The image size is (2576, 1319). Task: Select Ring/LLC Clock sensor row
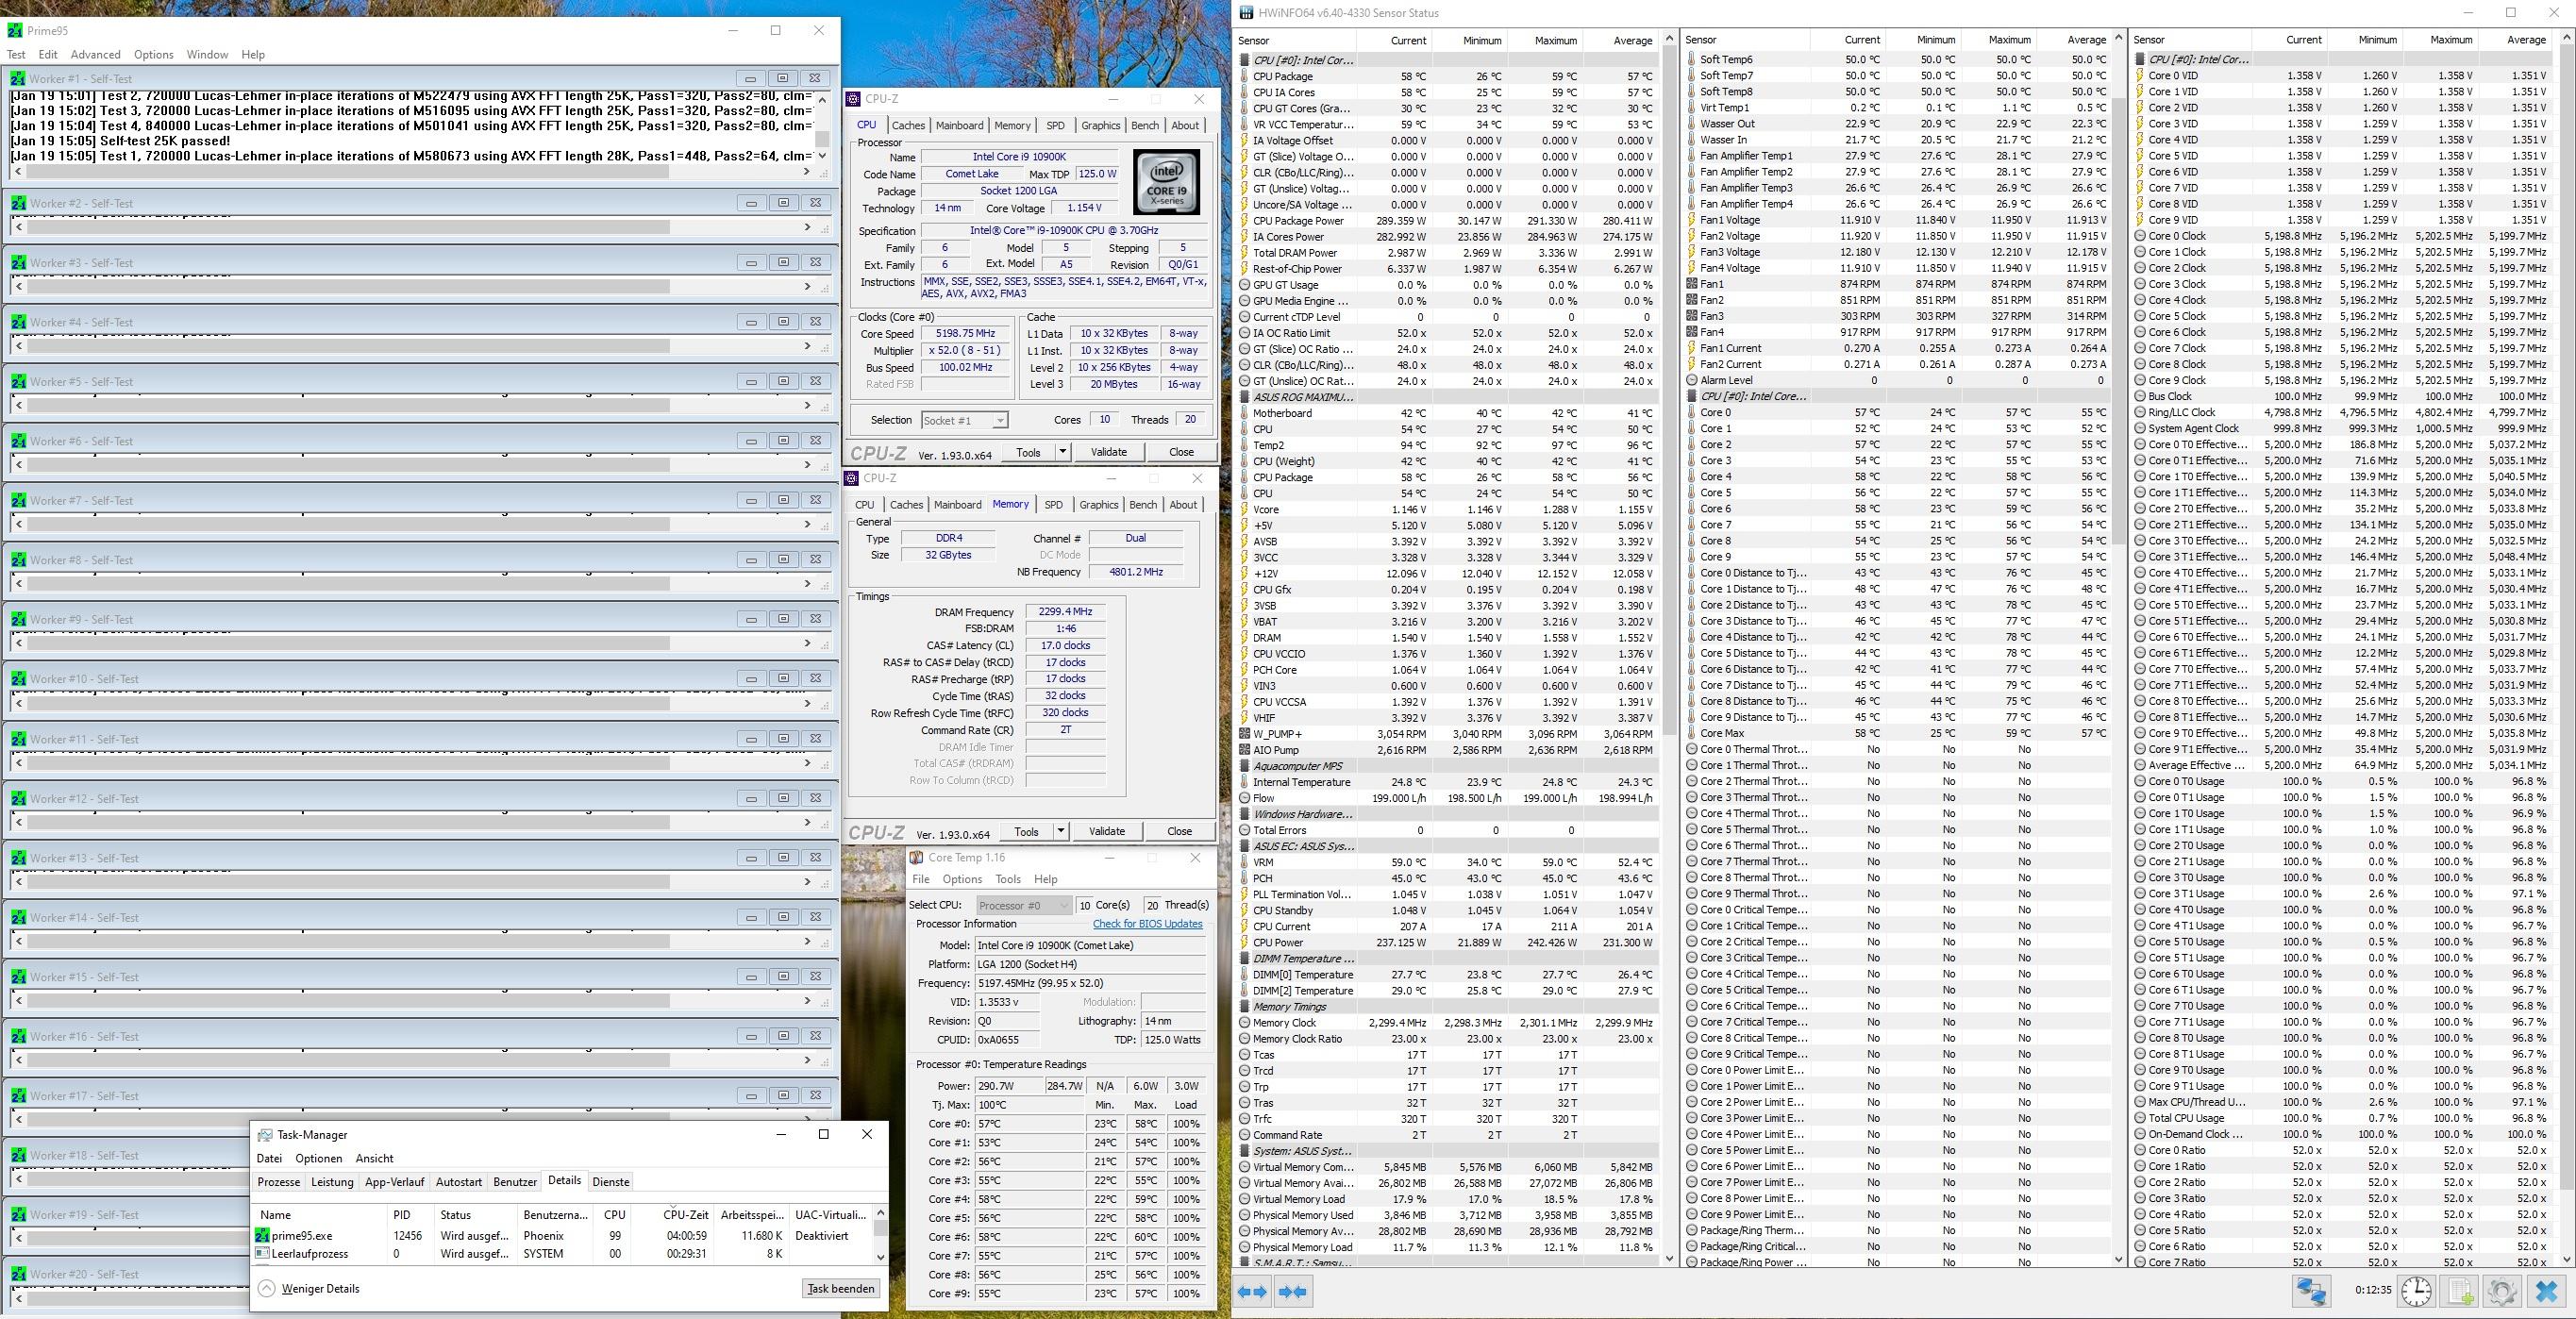coord(2342,412)
